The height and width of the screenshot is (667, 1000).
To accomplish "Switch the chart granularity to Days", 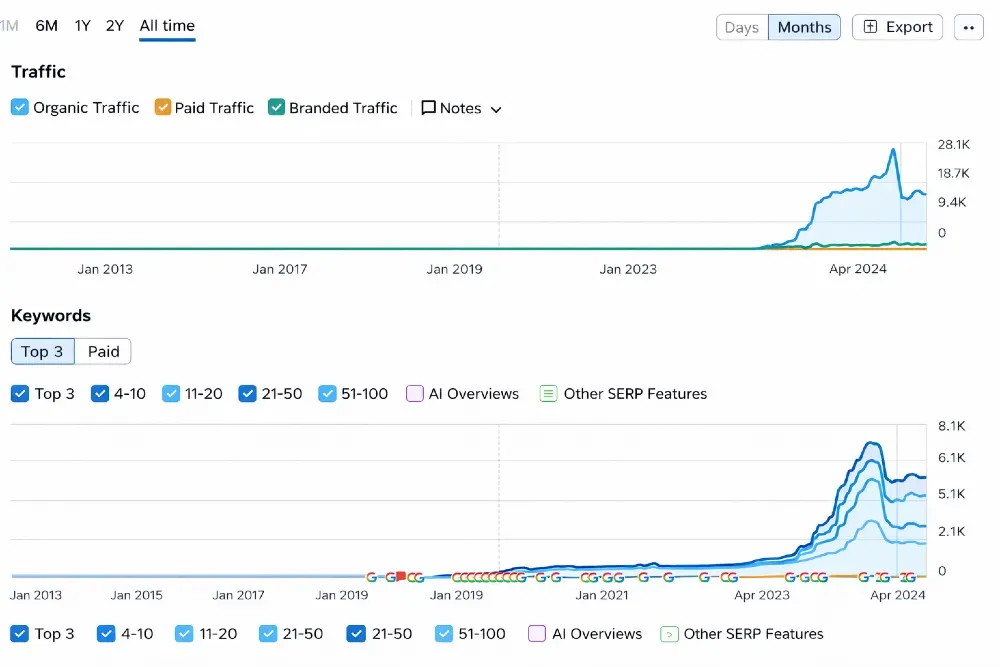I will tap(742, 27).
